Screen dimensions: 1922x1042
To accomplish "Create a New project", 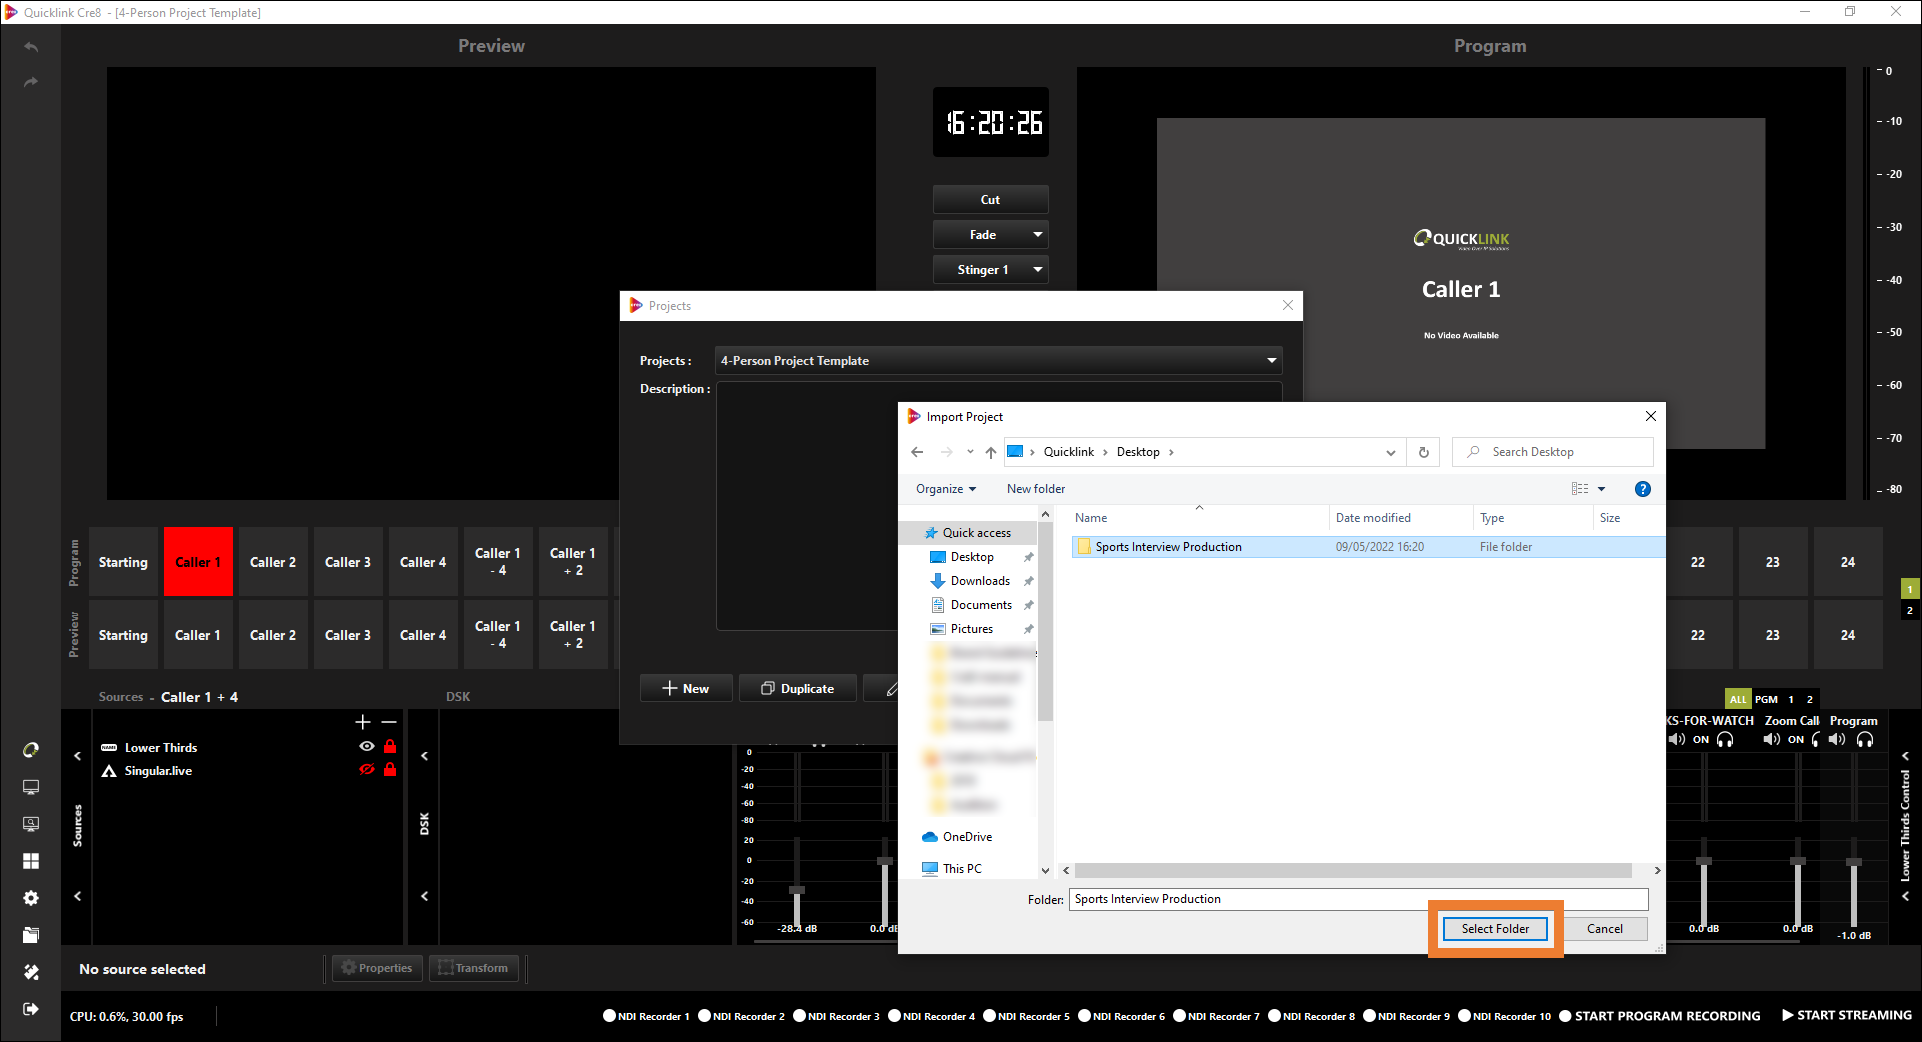I will pos(686,689).
